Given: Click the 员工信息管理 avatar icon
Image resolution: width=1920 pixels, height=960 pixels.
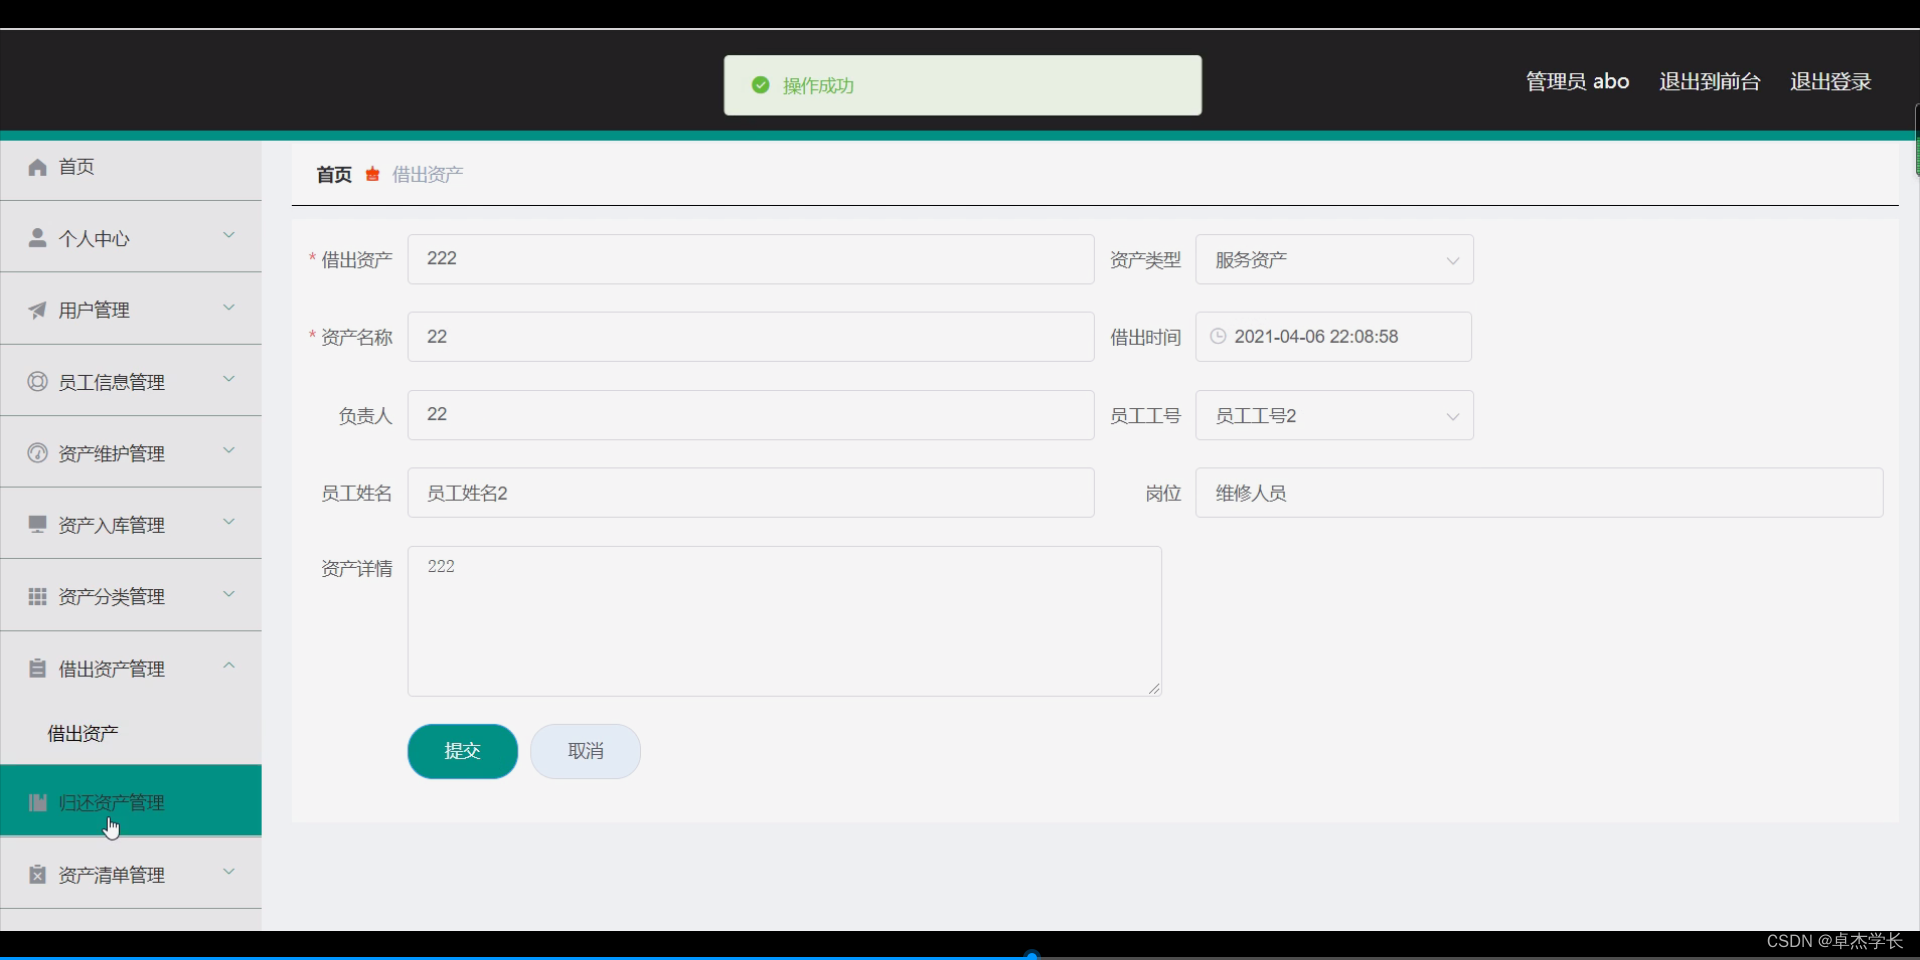Looking at the screenshot, I should (36, 381).
